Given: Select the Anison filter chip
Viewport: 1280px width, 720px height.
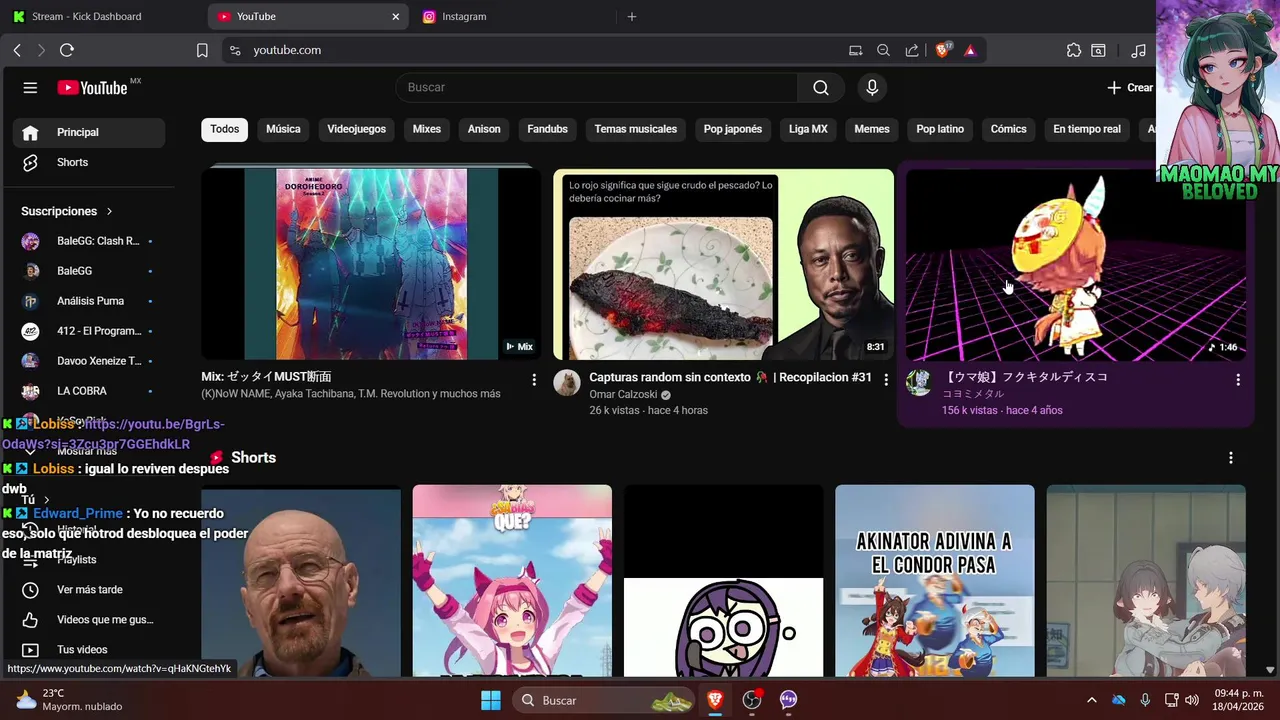Looking at the screenshot, I should click(x=484, y=129).
